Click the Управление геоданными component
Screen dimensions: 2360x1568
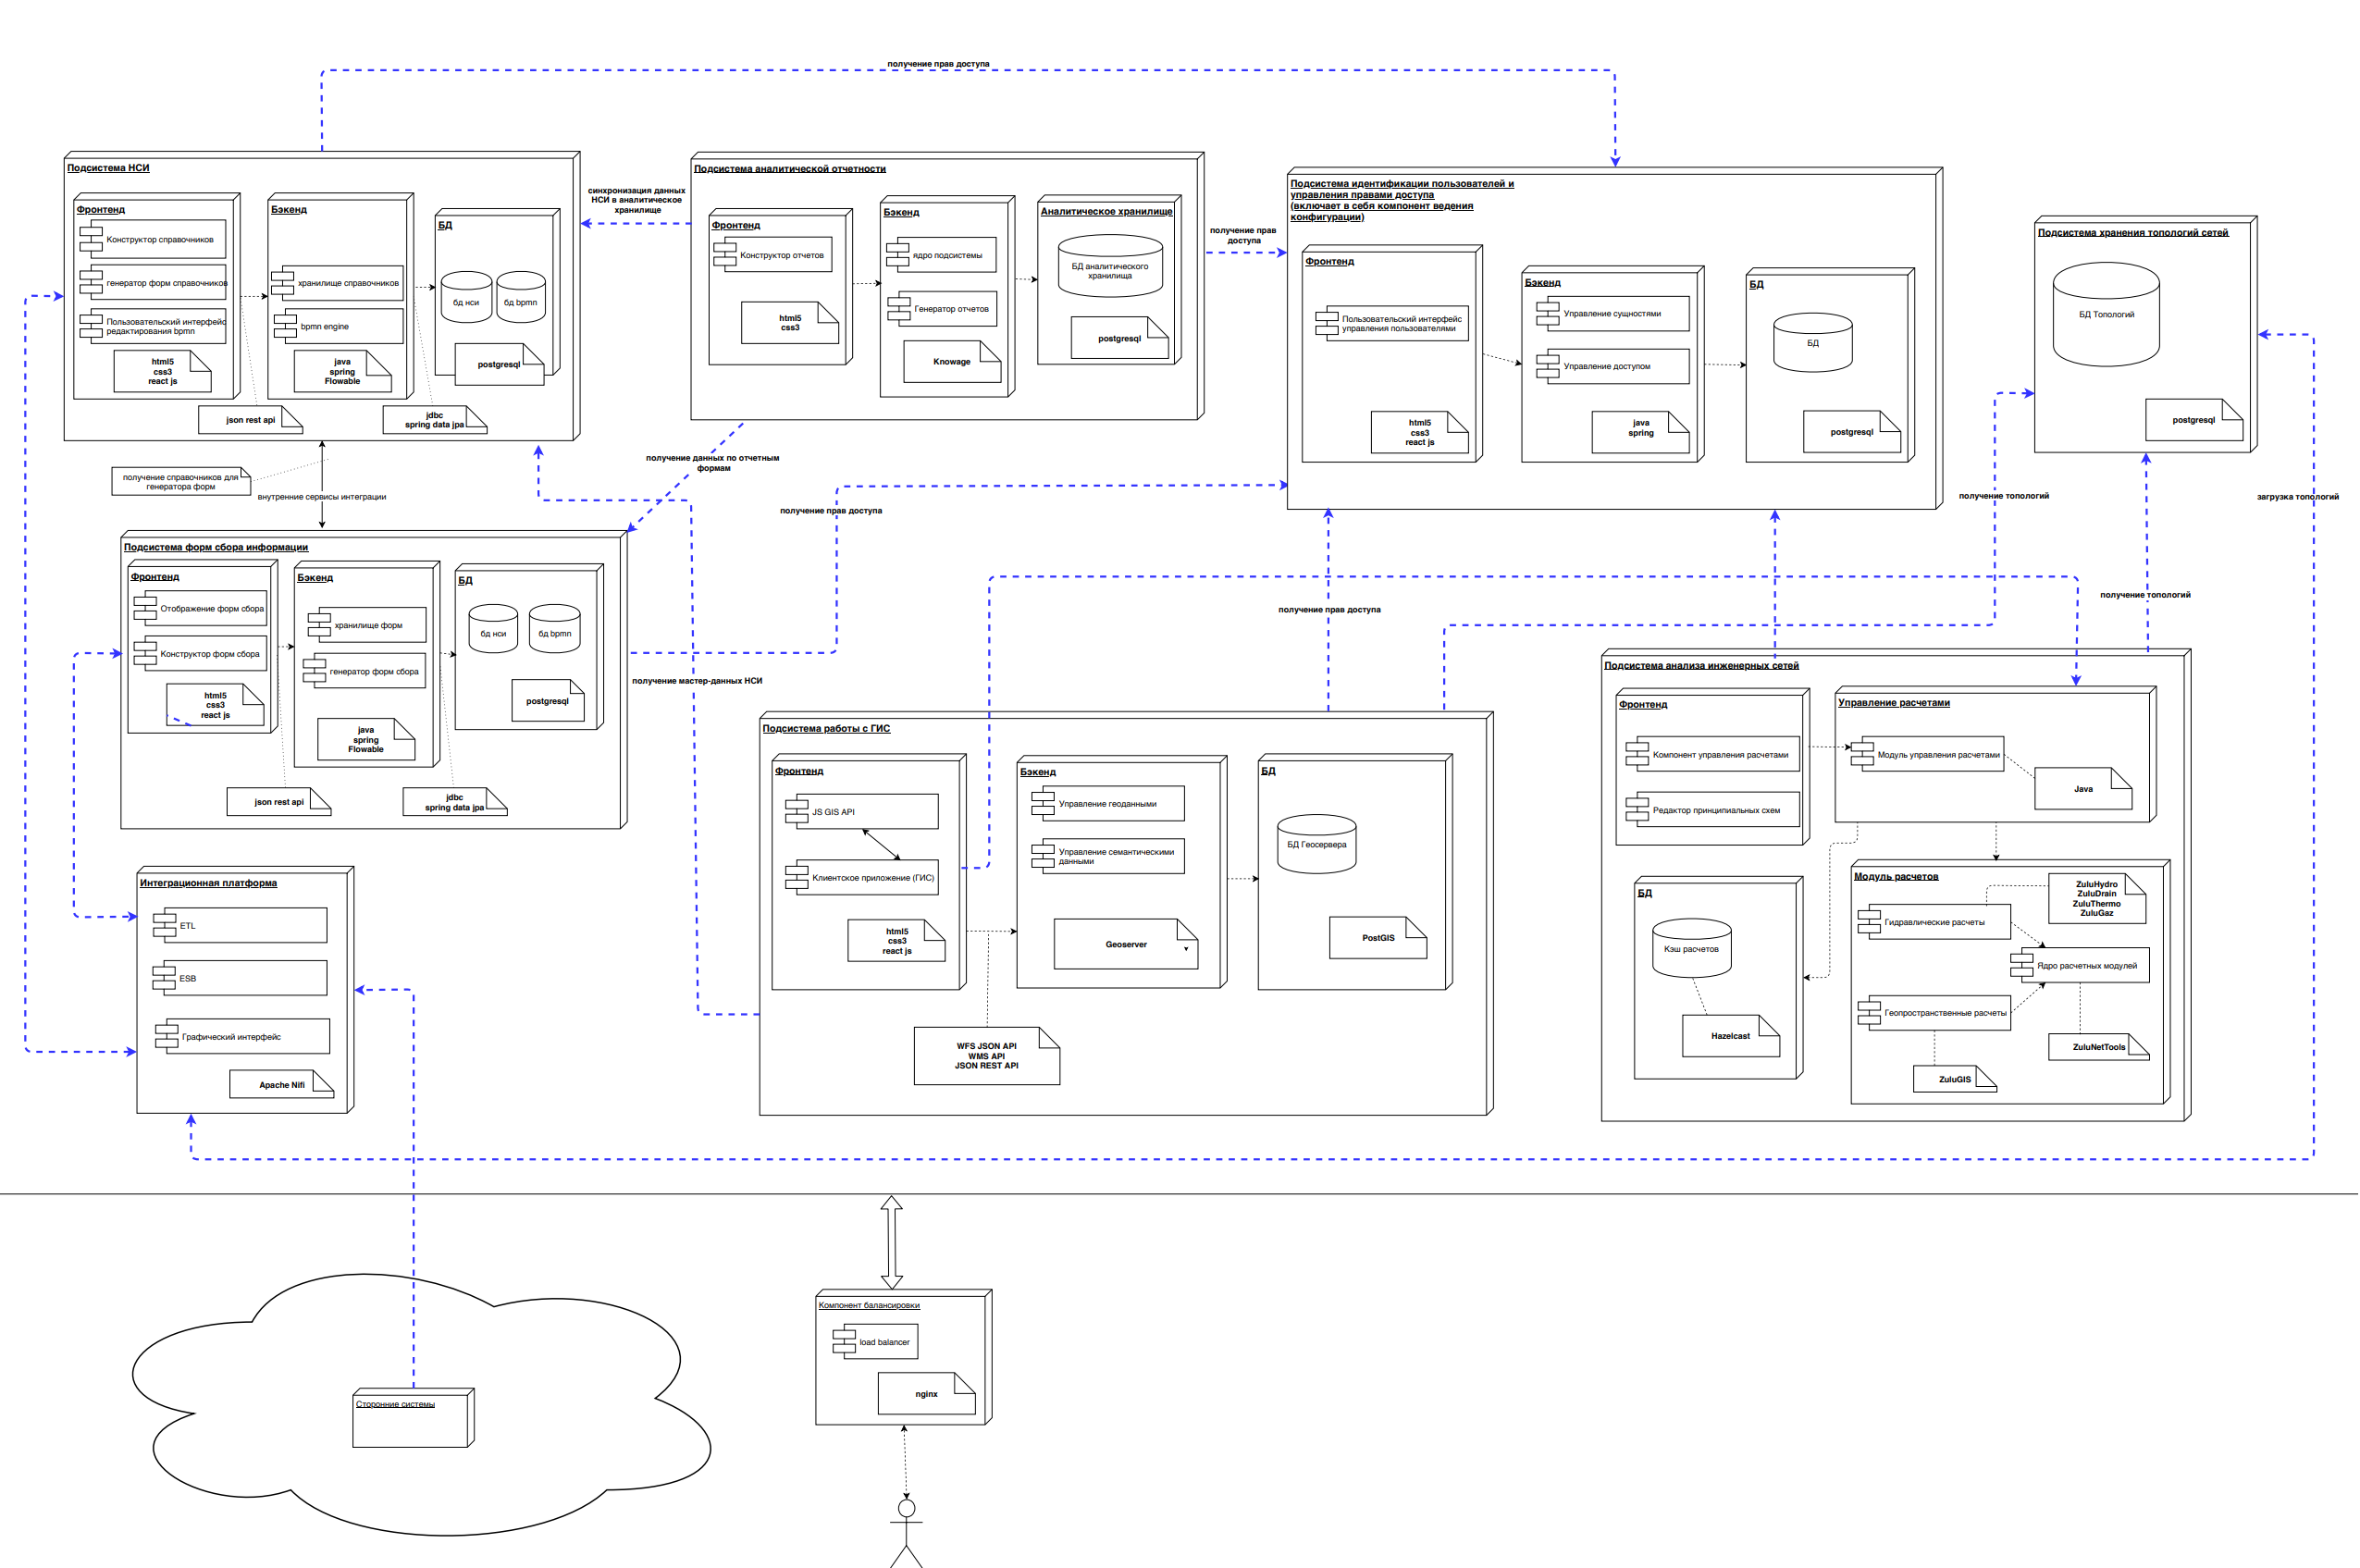1108,803
